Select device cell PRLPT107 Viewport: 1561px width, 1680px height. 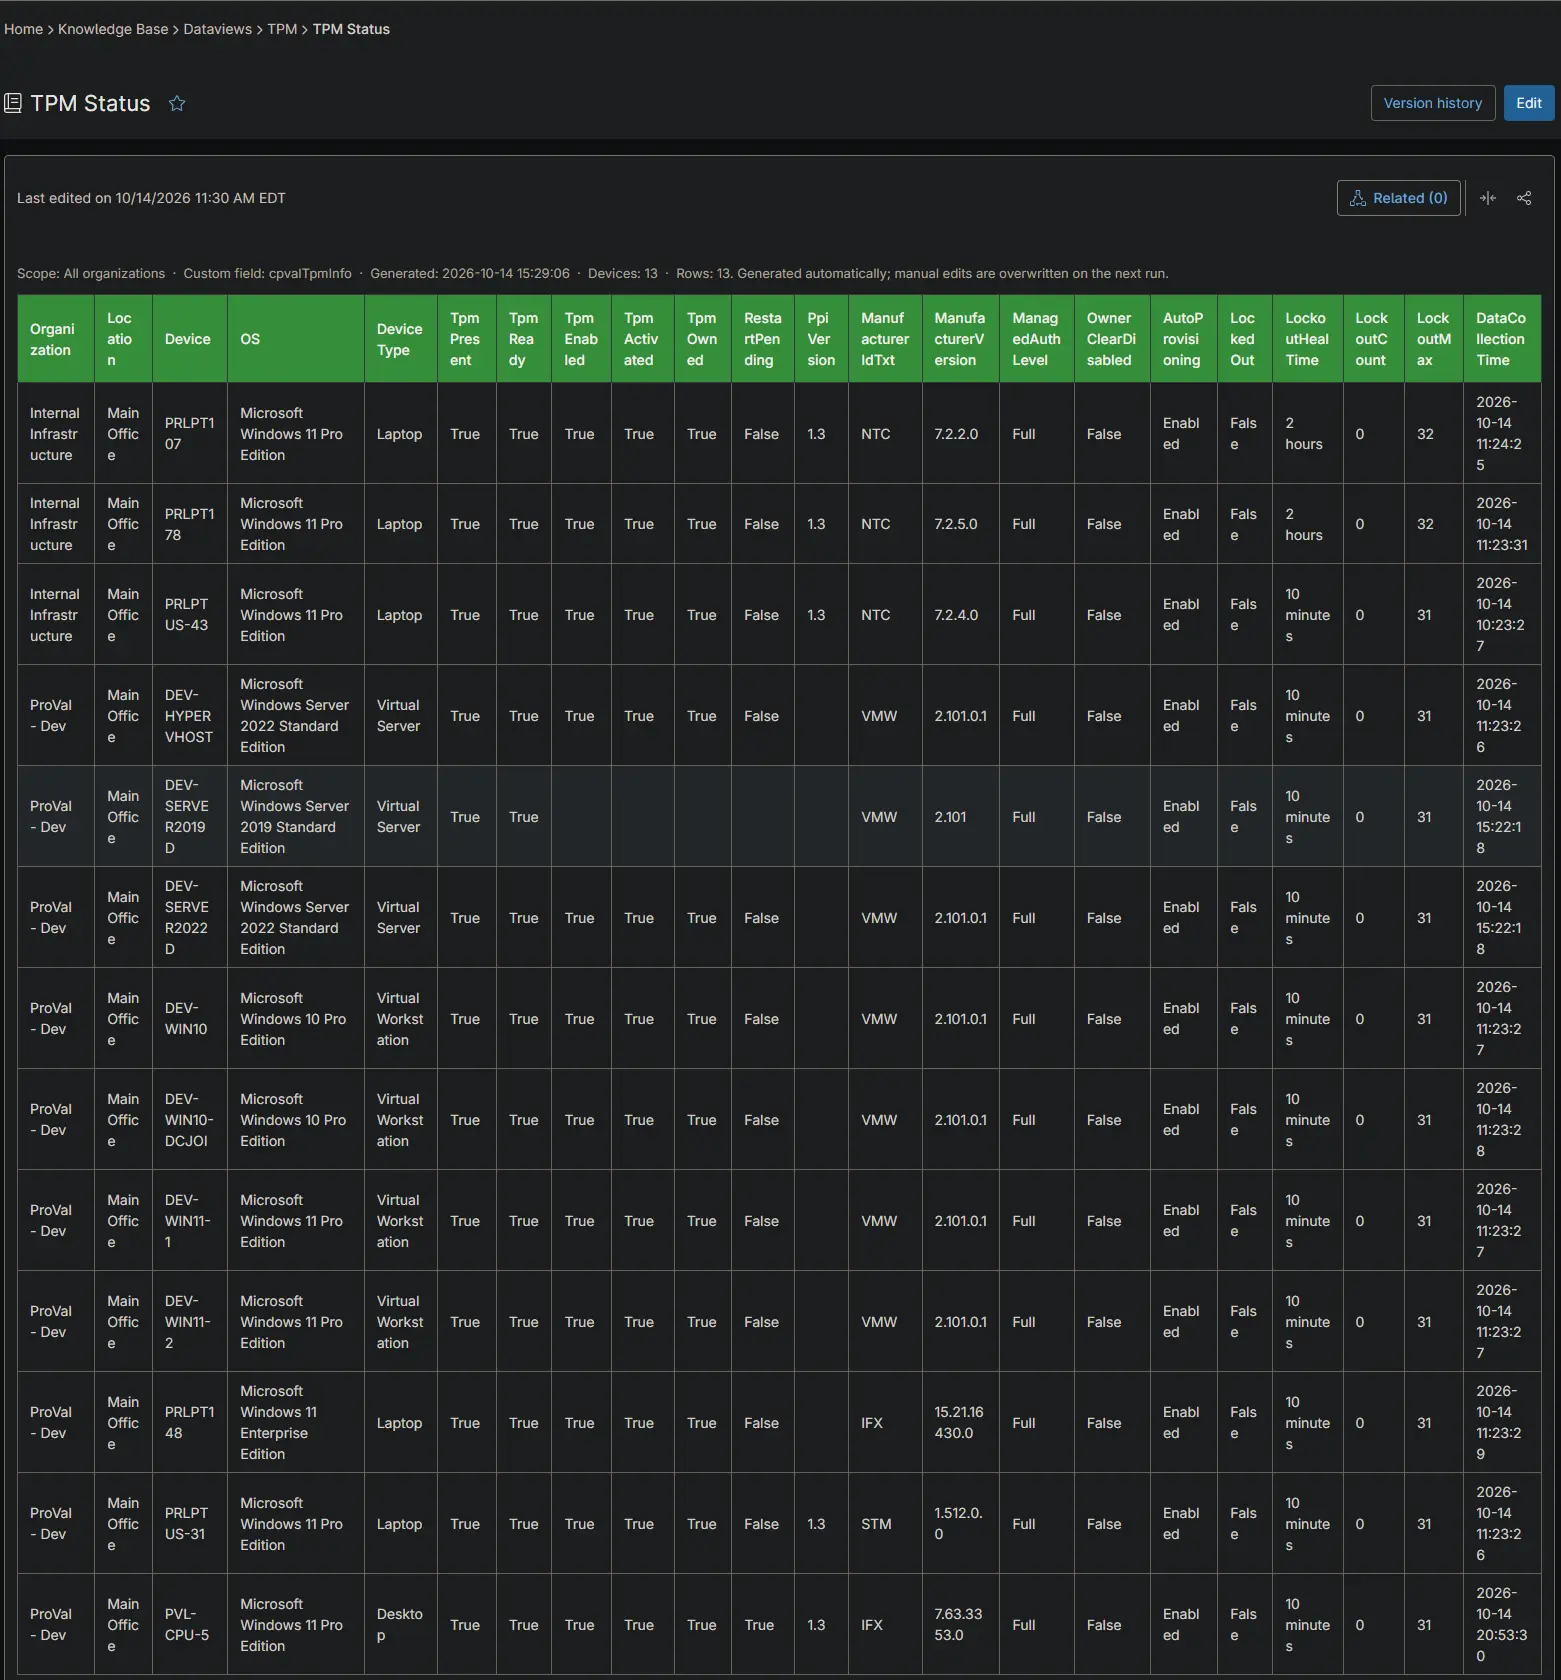(190, 434)
